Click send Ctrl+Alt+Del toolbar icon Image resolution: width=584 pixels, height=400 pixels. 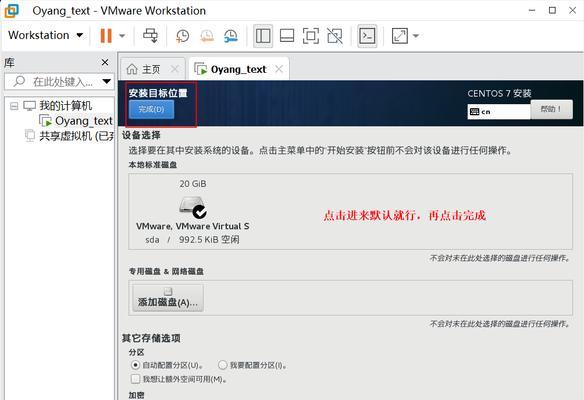coord(150,36)
